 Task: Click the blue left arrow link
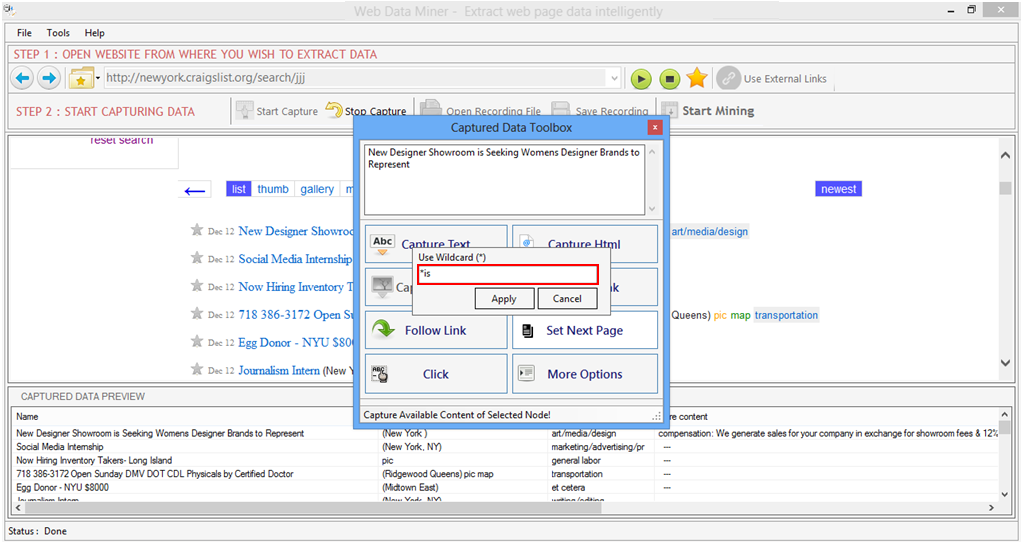[x=194, y=190]
